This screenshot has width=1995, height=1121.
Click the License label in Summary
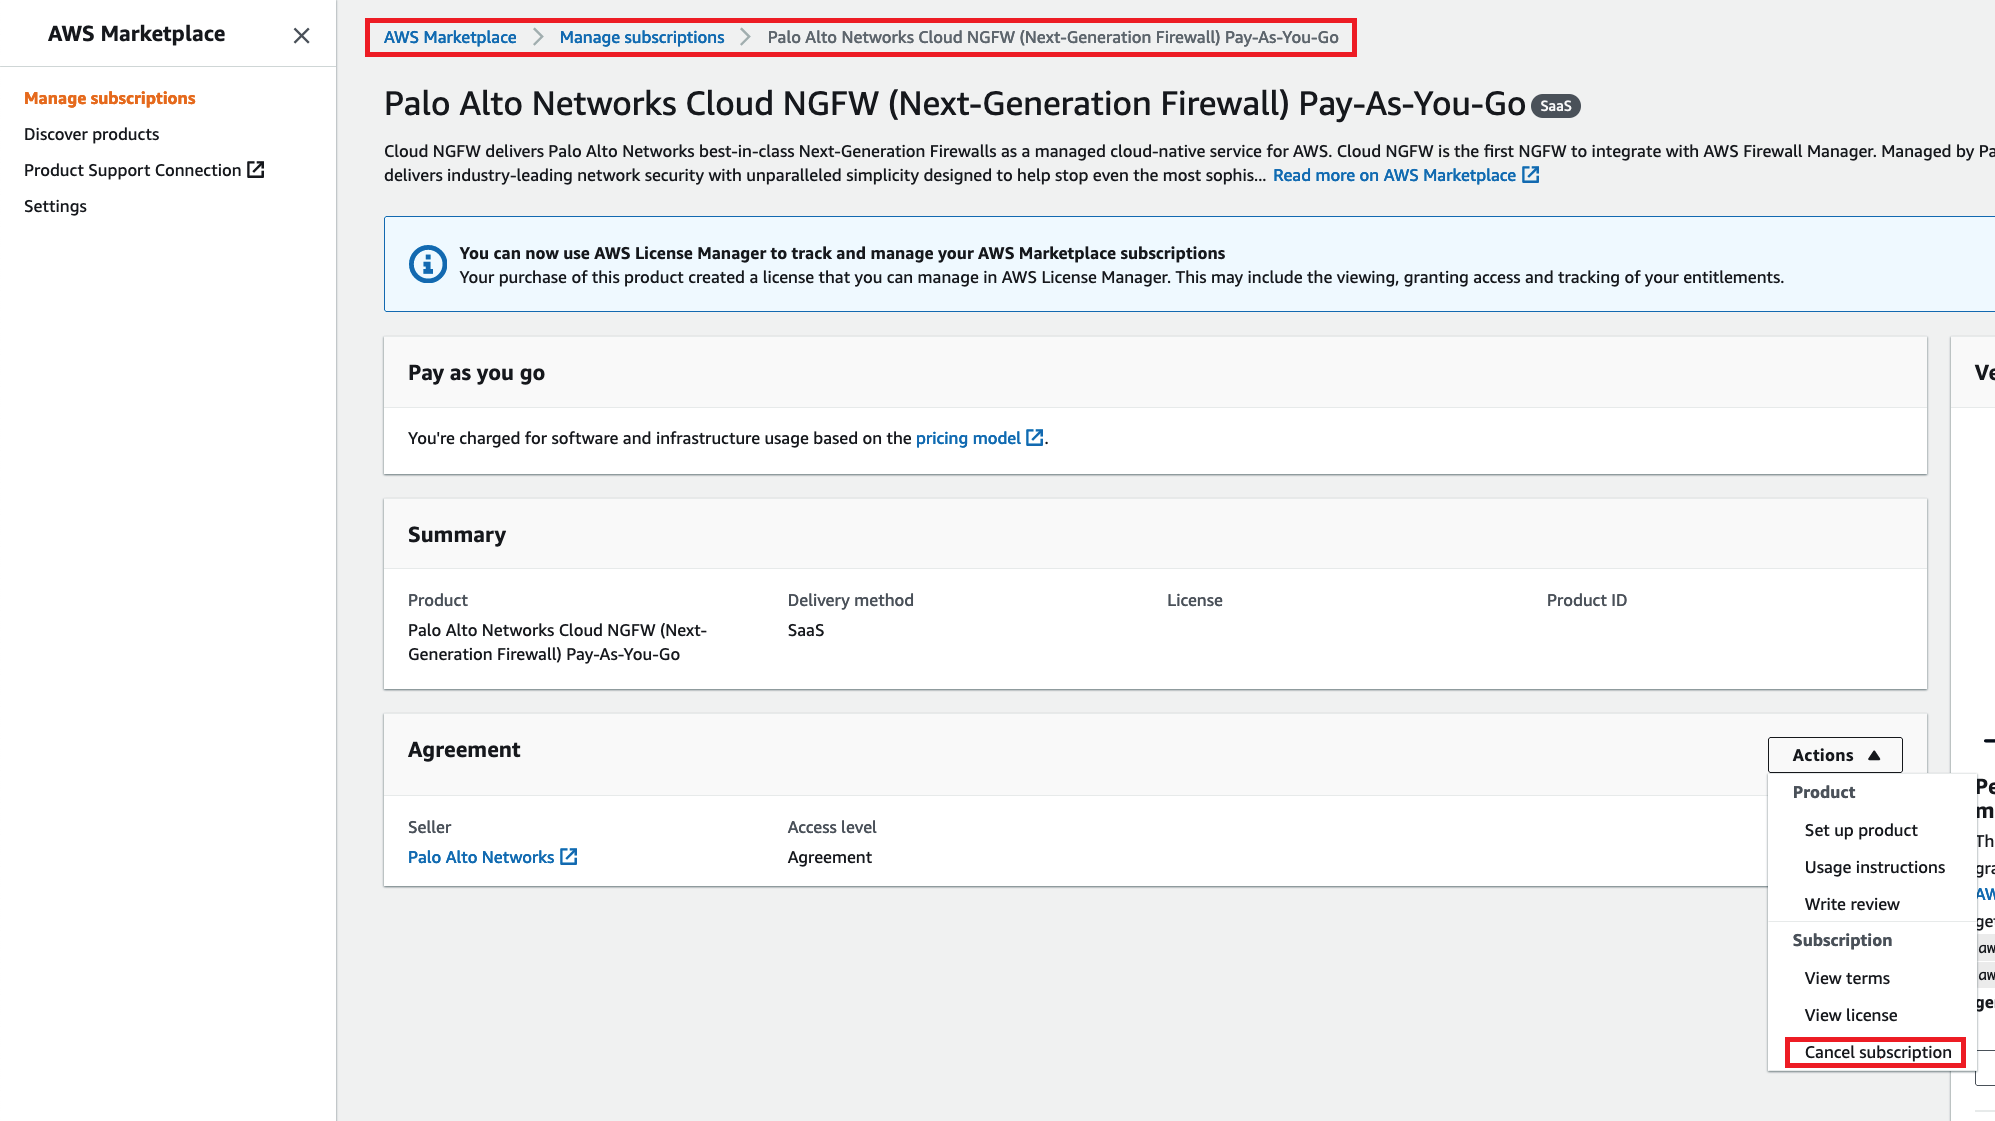coord(1195,600)
